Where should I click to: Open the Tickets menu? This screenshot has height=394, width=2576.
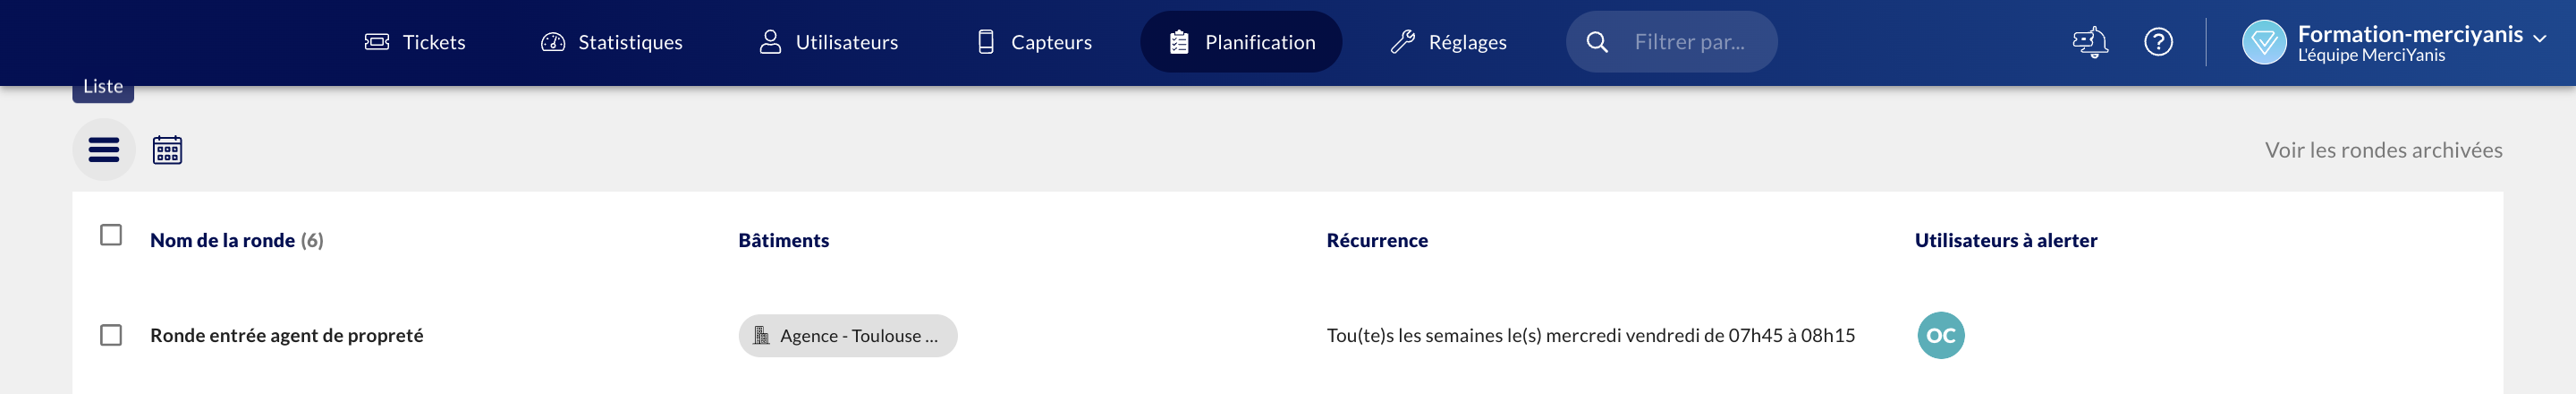click(415, 42)
